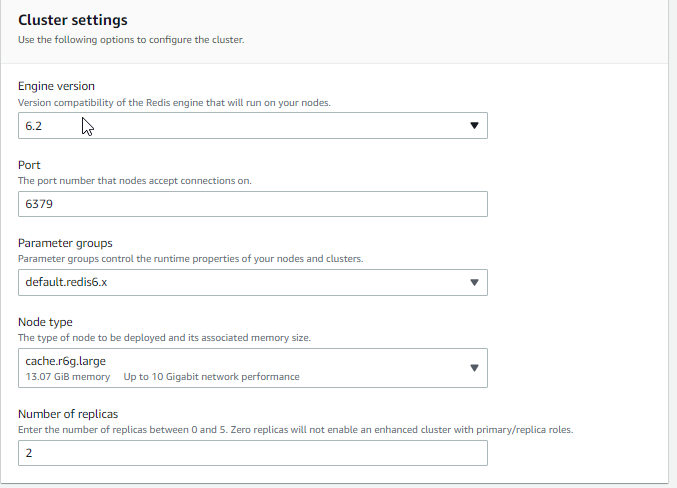Click the Up to 10 Gigabit network performance text
Screen dimensions: 677x488
pyautogui.click(x=211, y=377)
